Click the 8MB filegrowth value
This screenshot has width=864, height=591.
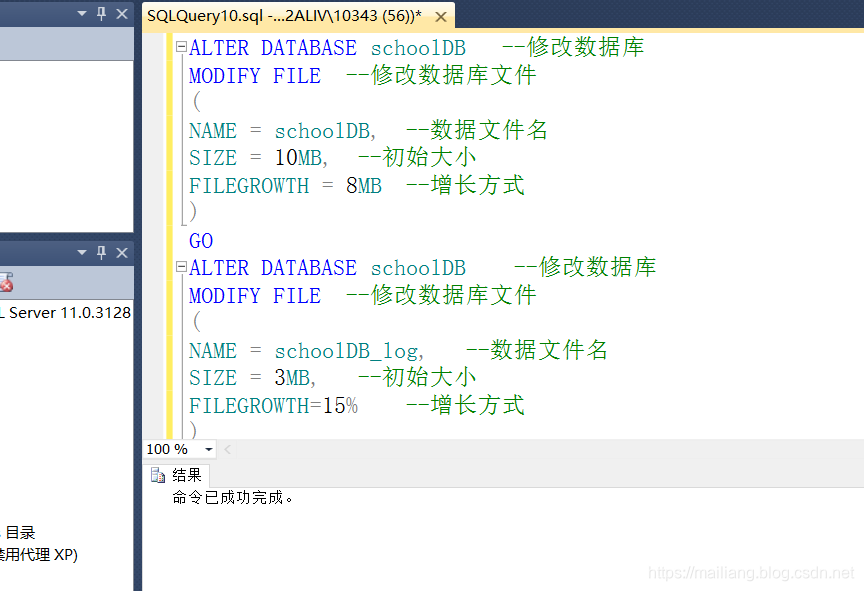pos(364,186)
